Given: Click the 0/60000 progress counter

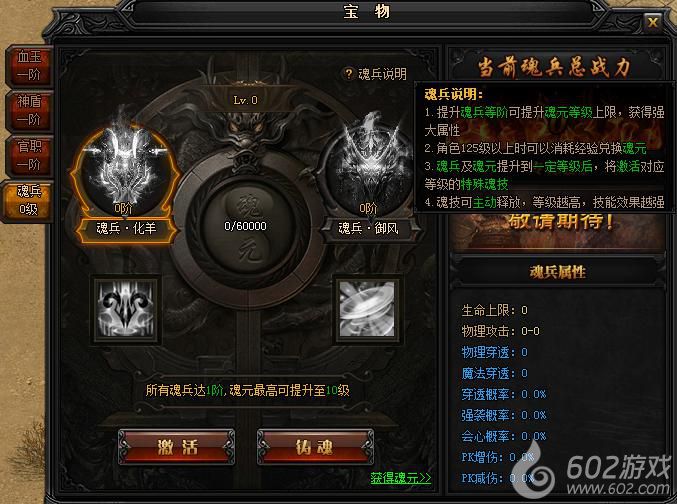Looking at the screenshot, I should pyautogui.click(x=245, y=226).
